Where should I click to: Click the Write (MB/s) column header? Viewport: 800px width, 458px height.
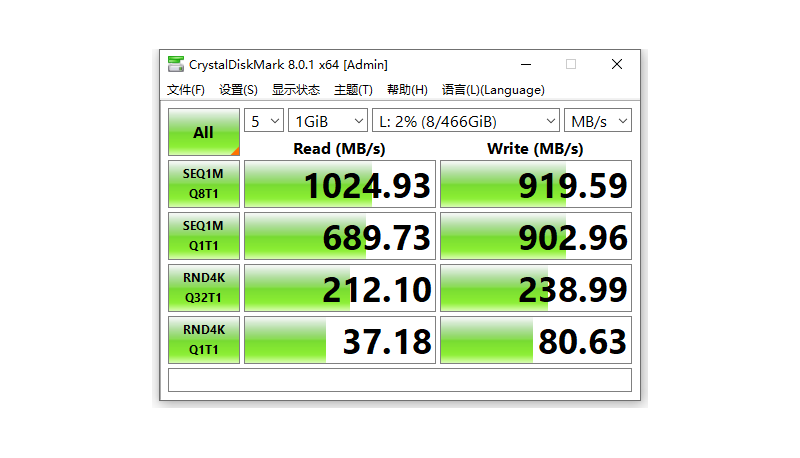[535, 148]
